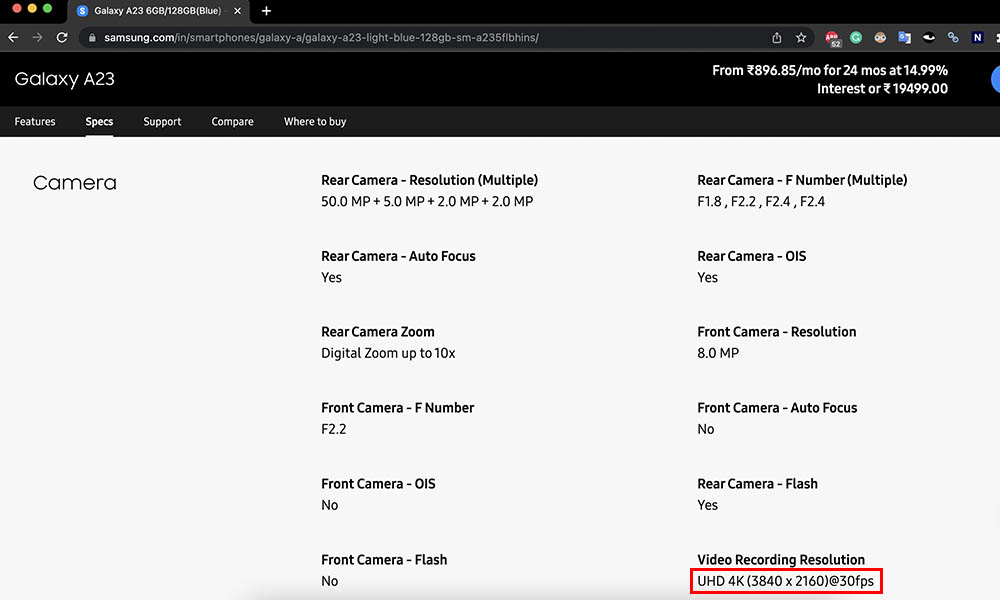Bookmark the page using the star icon
1000x600 pixels.
[x=800, y=37]
